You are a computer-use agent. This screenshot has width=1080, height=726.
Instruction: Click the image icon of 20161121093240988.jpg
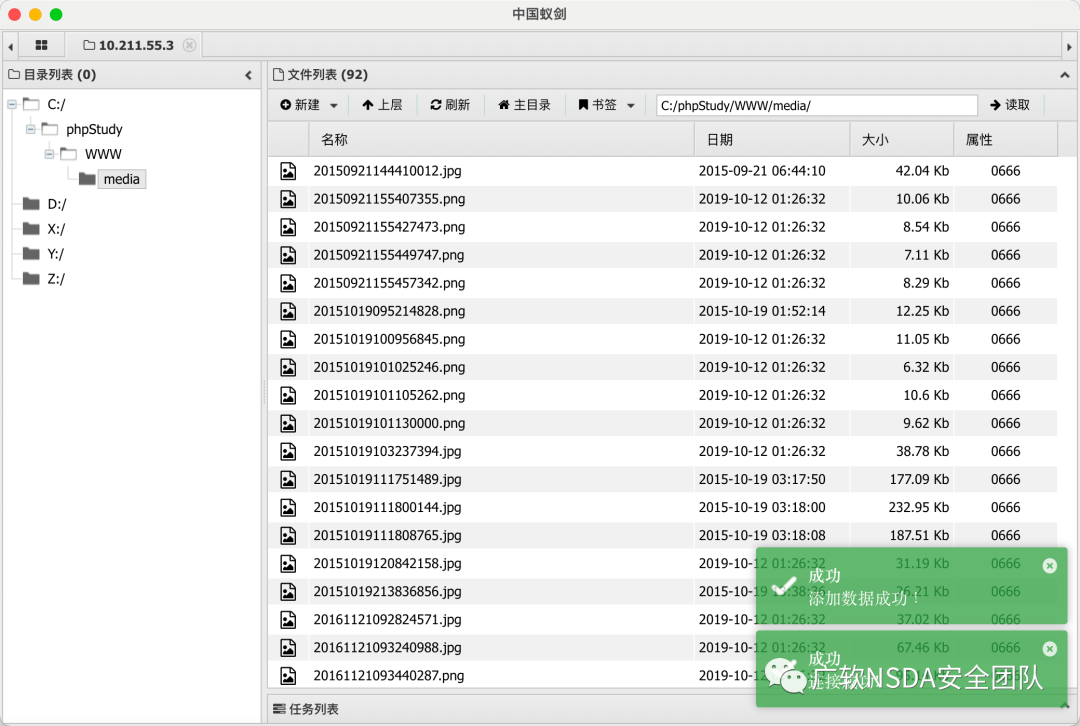click(x=288, y=647)
